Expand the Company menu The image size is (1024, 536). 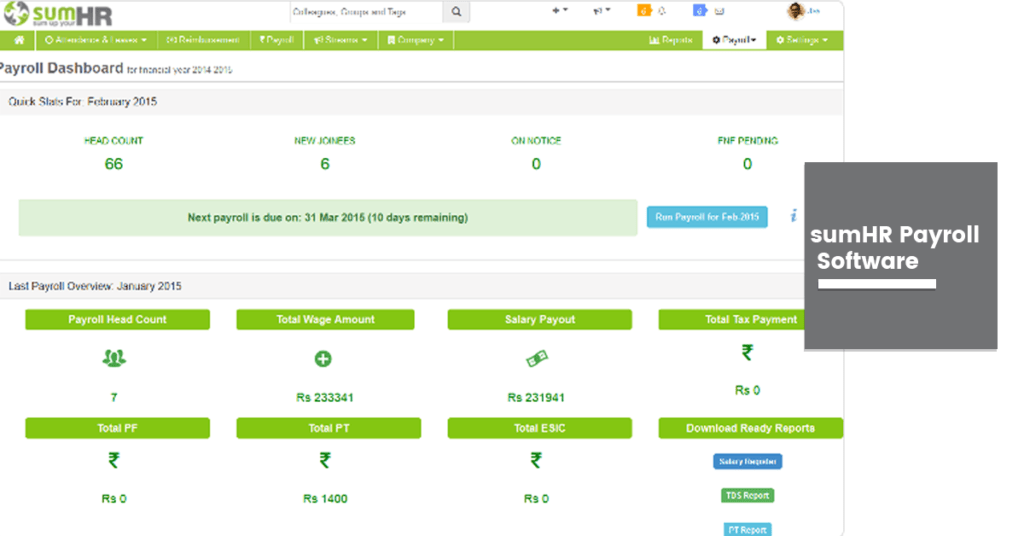(x=415, y=40)
